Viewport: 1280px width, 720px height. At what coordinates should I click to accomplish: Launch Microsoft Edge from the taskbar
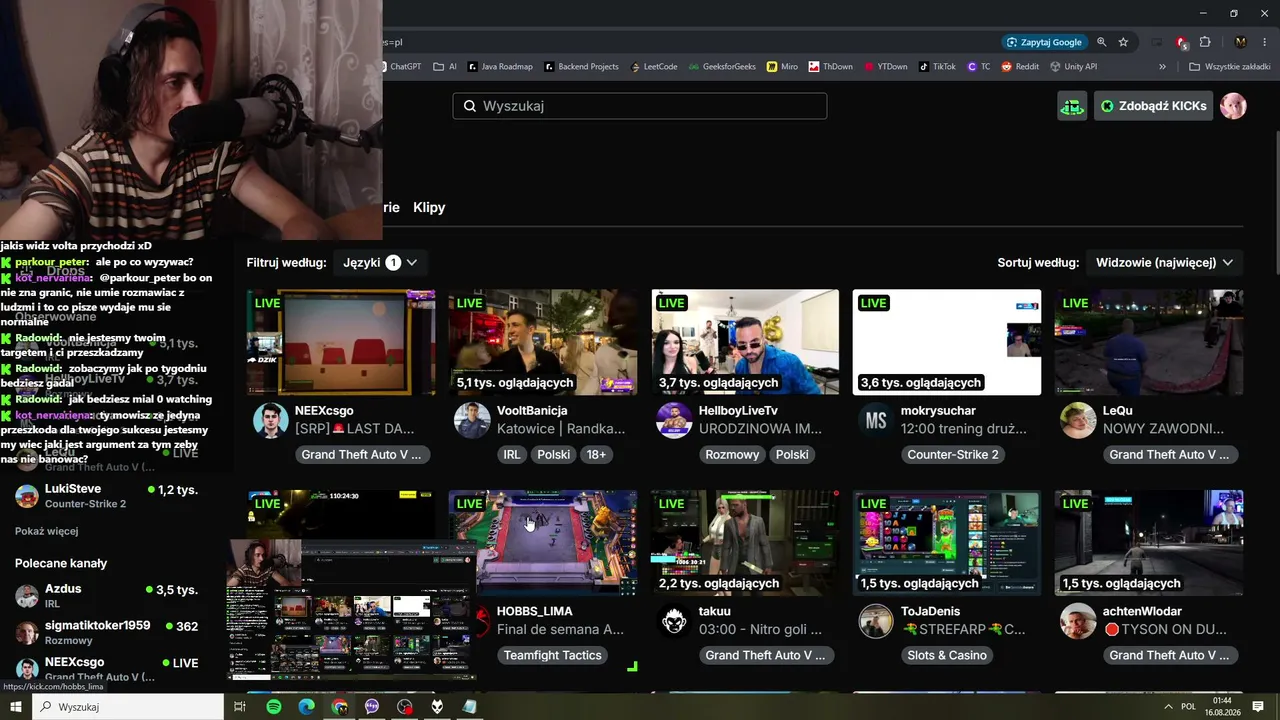coord(307,707)
